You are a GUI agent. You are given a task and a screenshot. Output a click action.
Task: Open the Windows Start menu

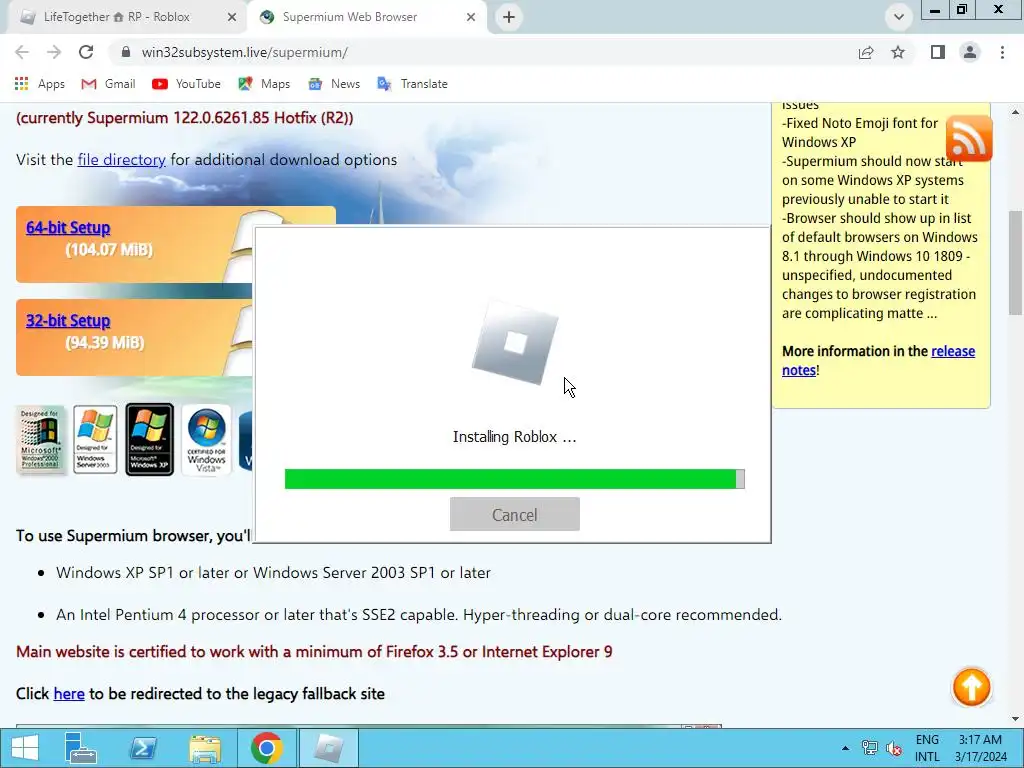(25, 748)
